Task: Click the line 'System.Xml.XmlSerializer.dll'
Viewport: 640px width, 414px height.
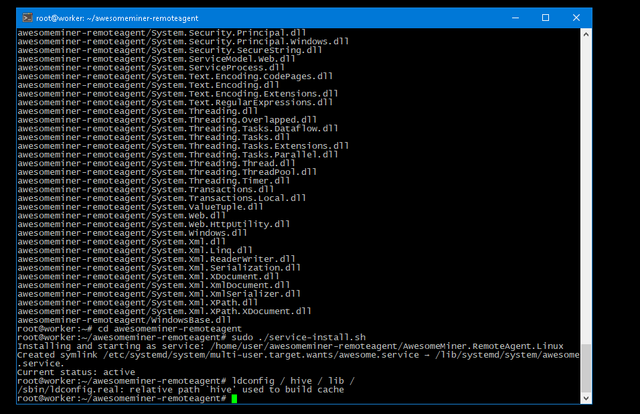Action: click(x=159, y=294)
